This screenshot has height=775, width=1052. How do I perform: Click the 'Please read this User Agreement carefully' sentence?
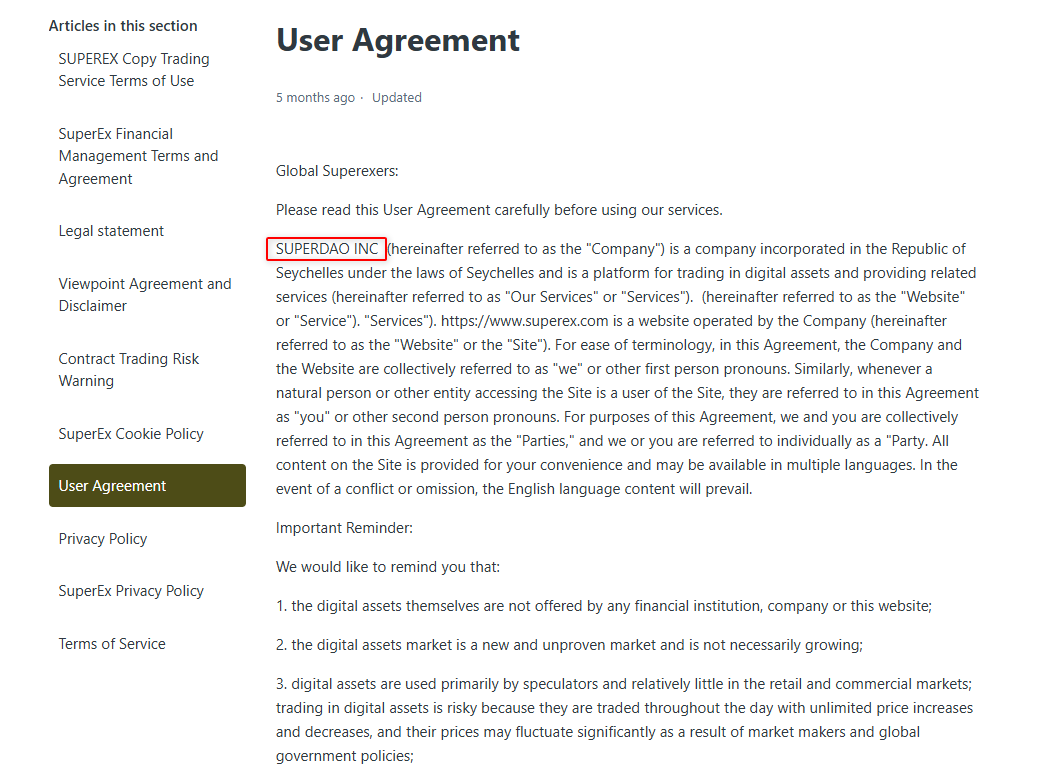(x=499, y=210)
